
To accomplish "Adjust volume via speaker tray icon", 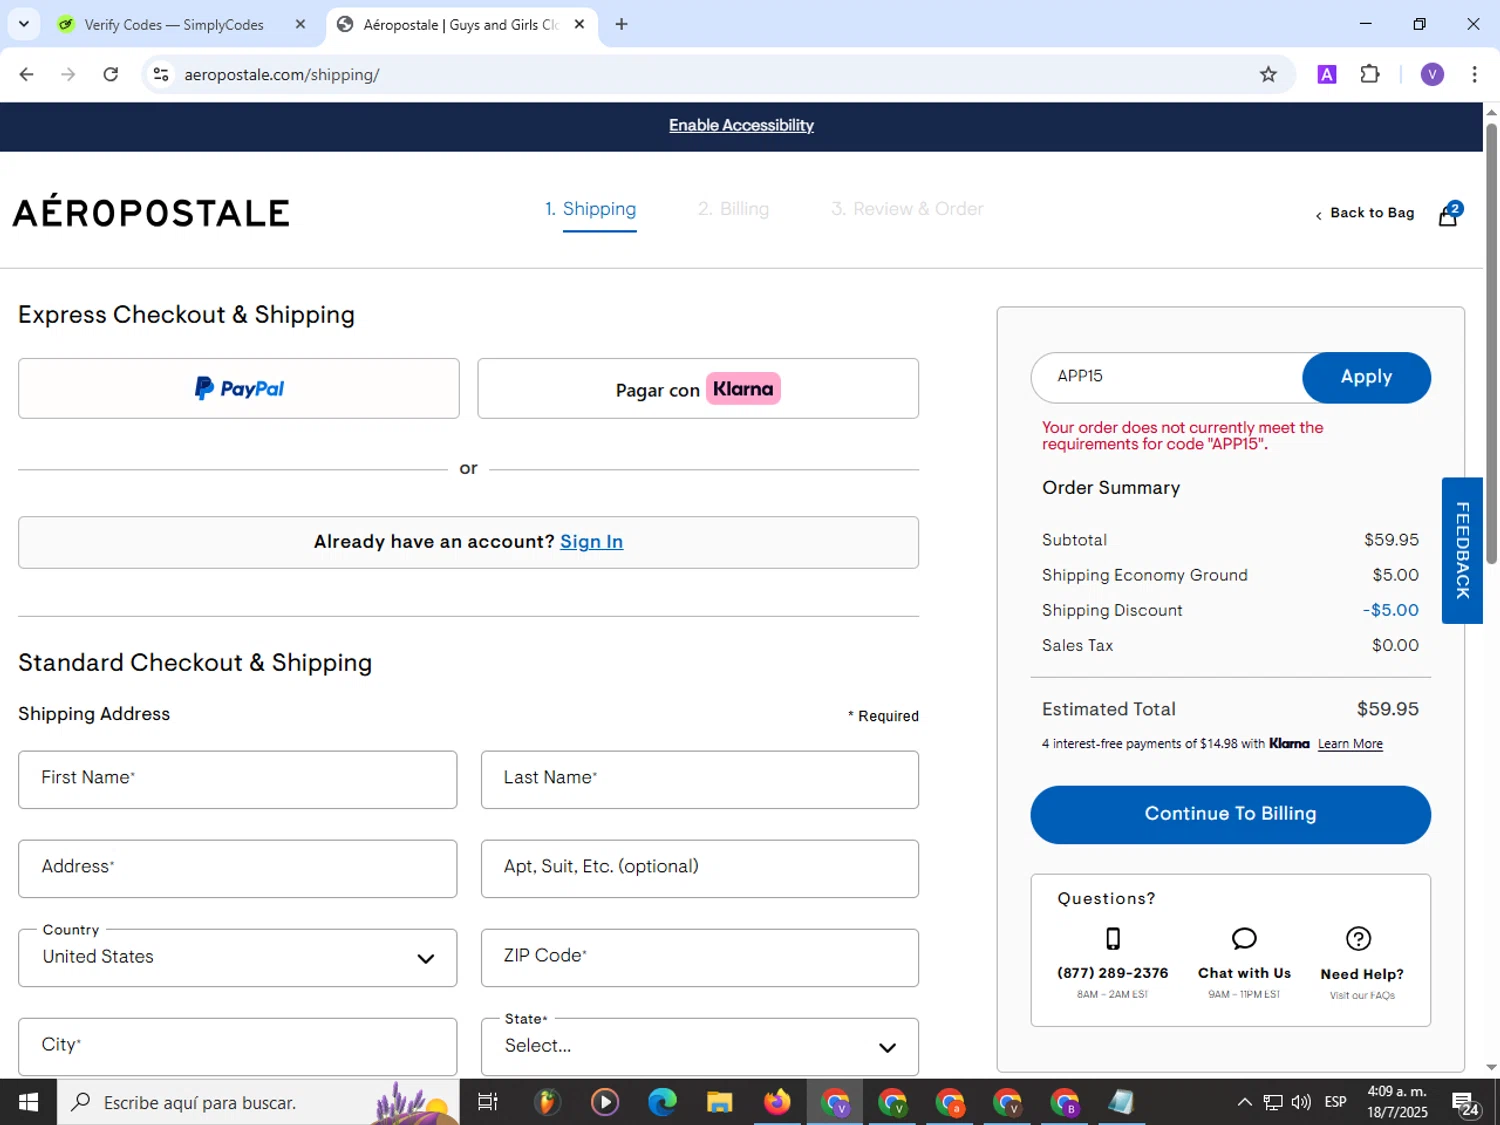I will pyautogui.click(x=1301, y=1102).
